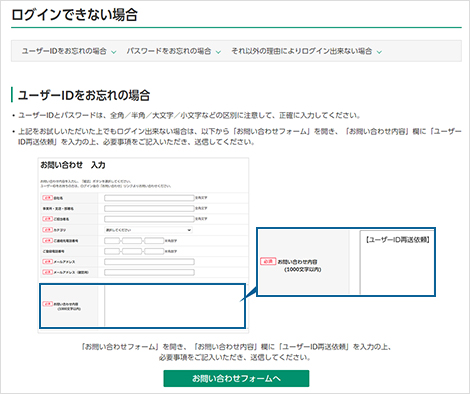The height and width of the screenshot is (394, 470).
Task: Click chevron beside ユーザーIDをお忘れの場合 link
Action: (x=114, y=52)
